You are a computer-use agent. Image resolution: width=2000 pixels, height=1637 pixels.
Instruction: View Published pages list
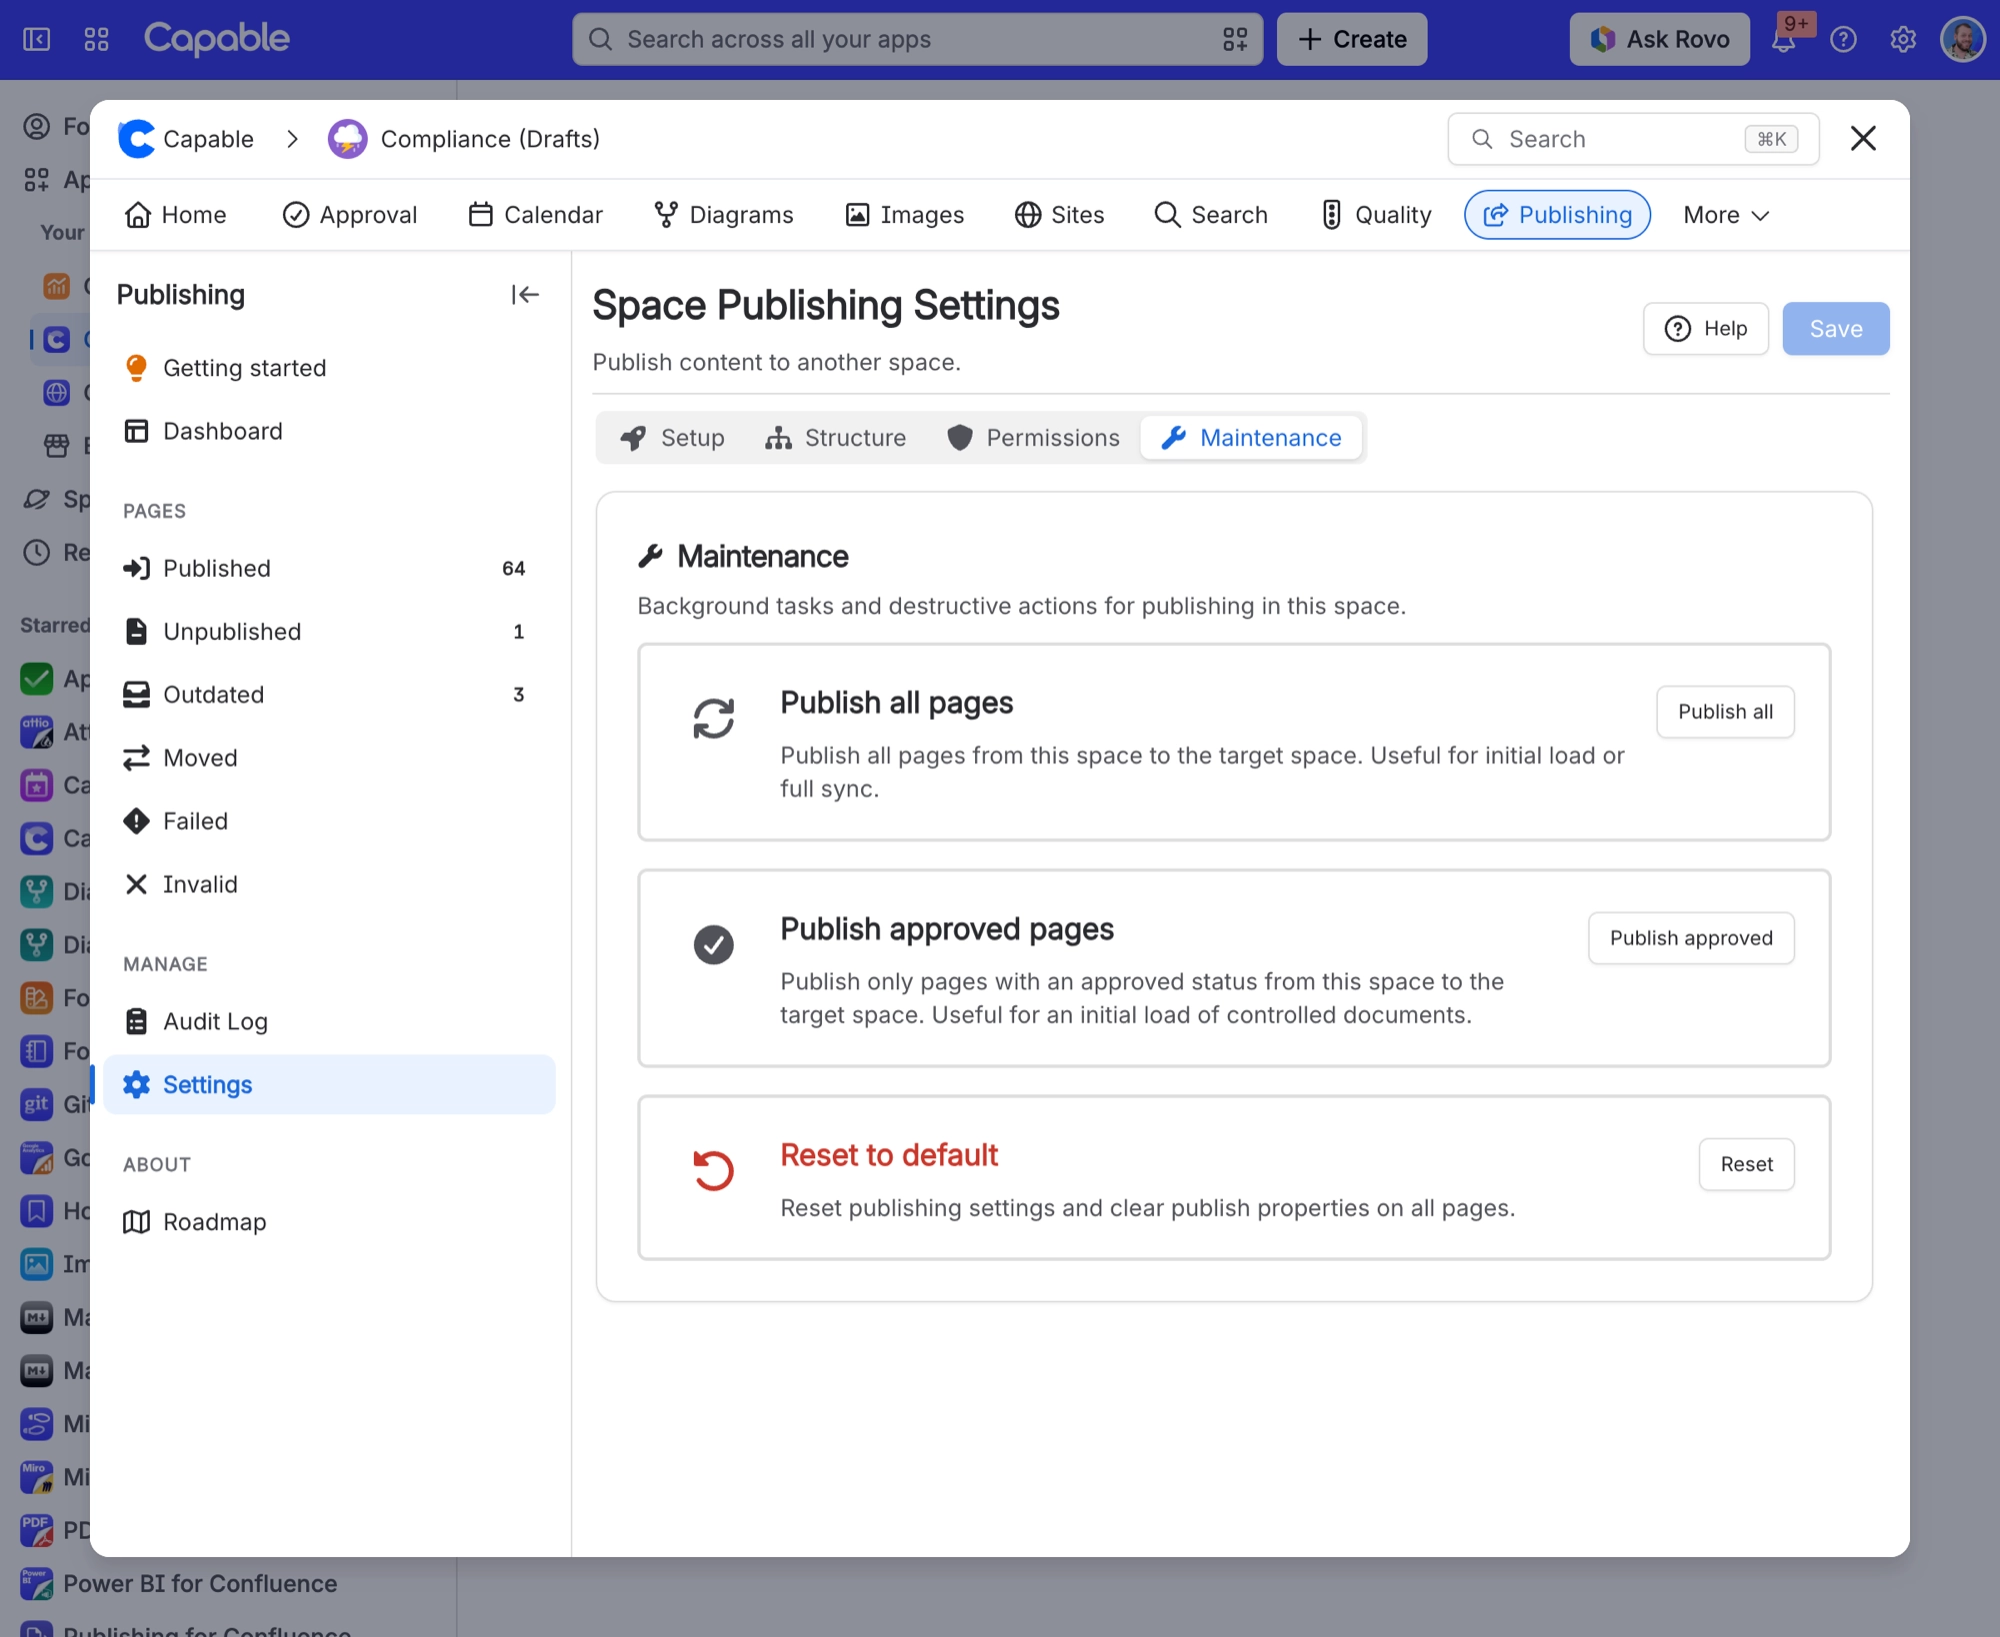pos(329,568)
